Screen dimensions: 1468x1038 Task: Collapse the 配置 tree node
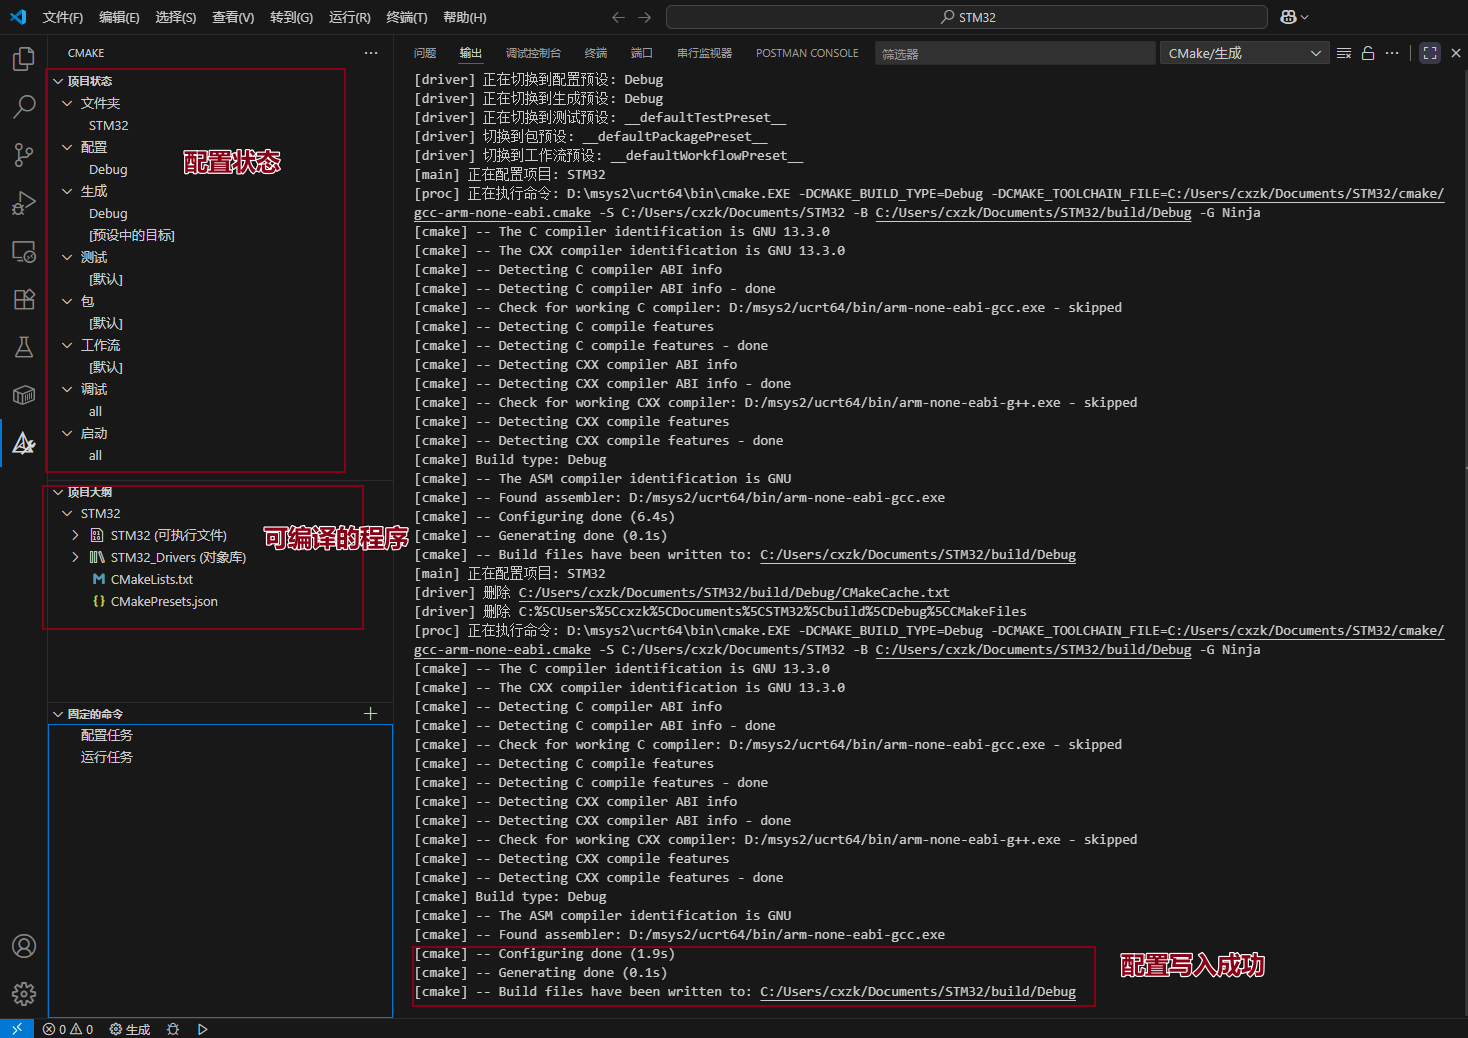click(67, 147)
